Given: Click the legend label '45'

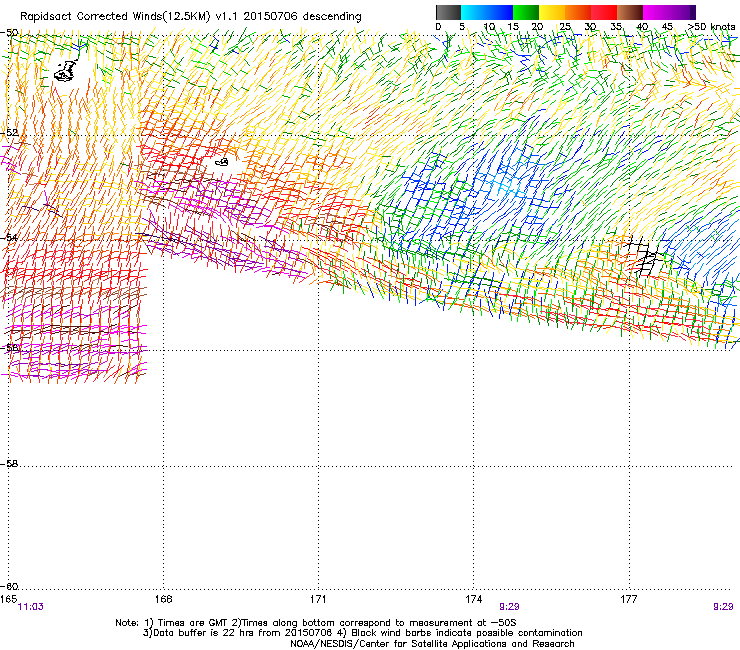Looking at the screenshot, I should pyautogui.click(x=667, y=27).
